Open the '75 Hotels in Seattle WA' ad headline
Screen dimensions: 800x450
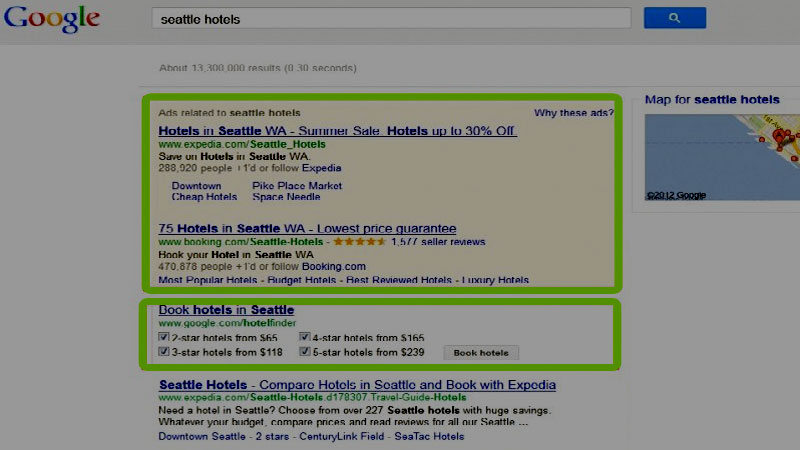pos(307,229)
